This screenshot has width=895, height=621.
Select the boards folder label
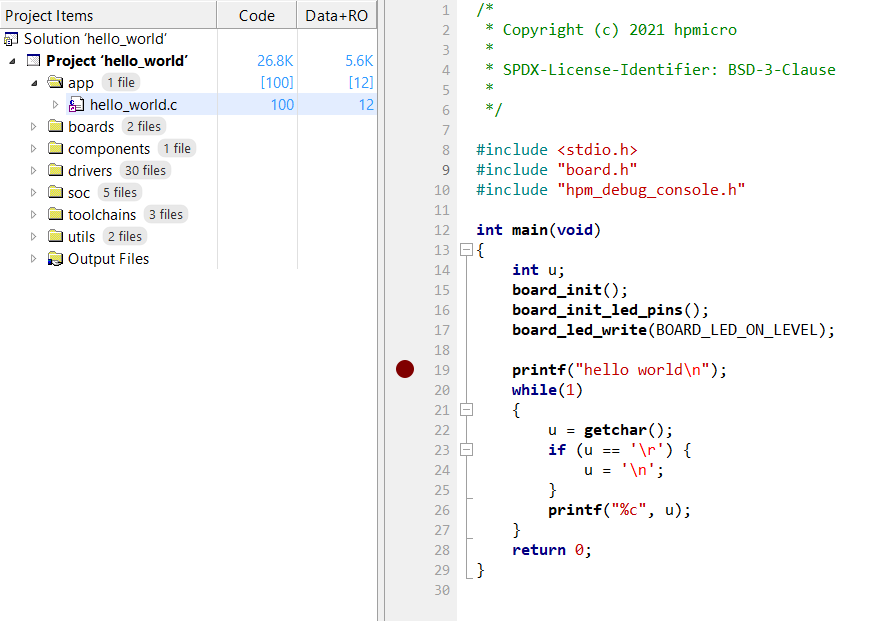point(91,127)
